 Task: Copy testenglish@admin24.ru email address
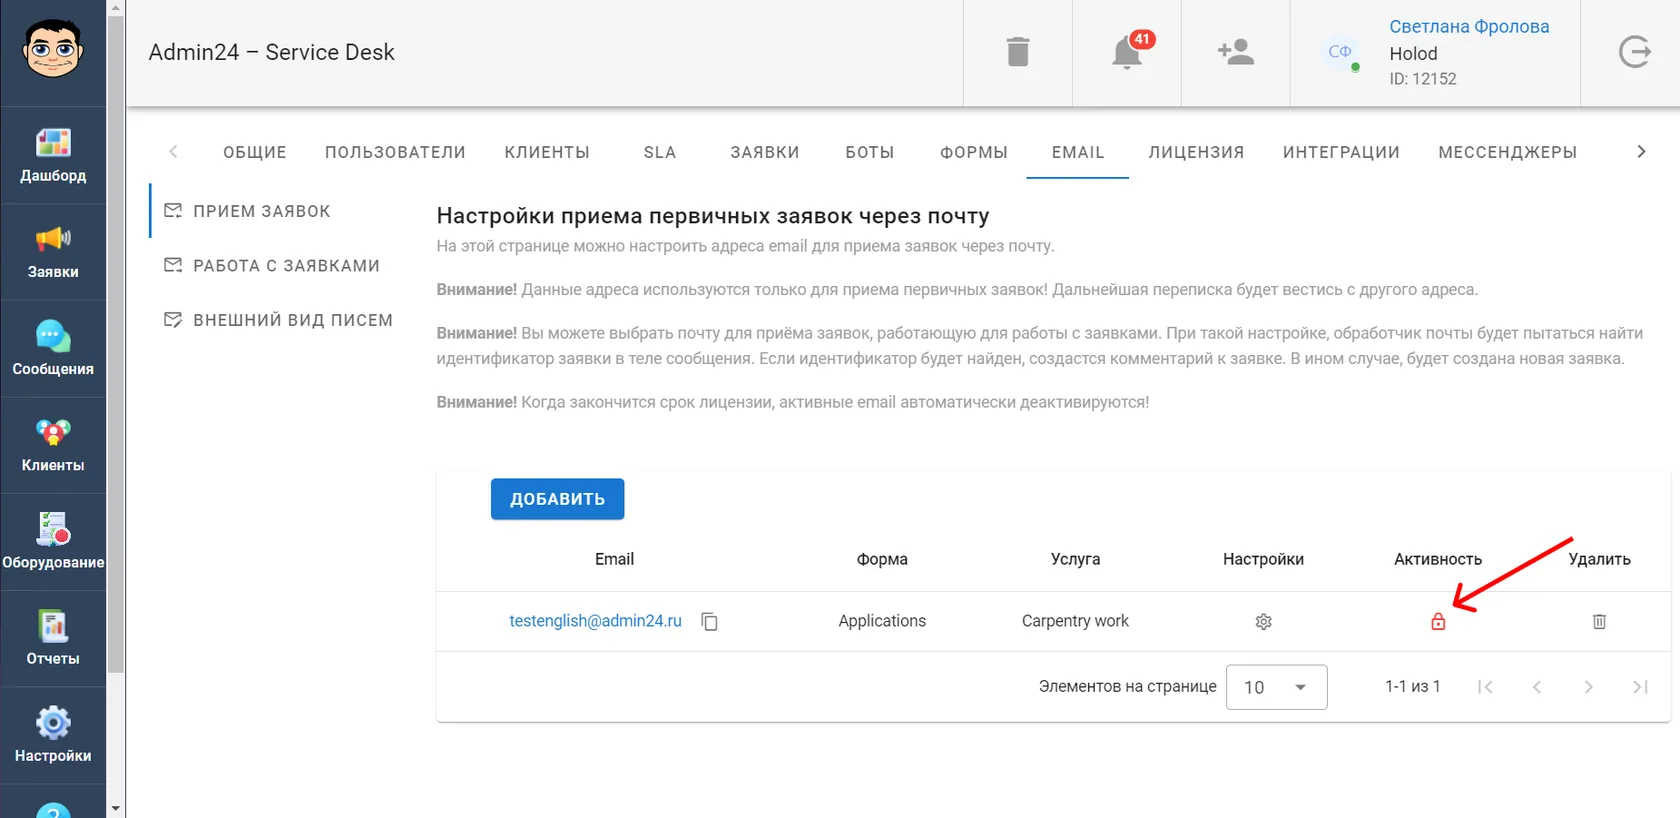(710, 621)
